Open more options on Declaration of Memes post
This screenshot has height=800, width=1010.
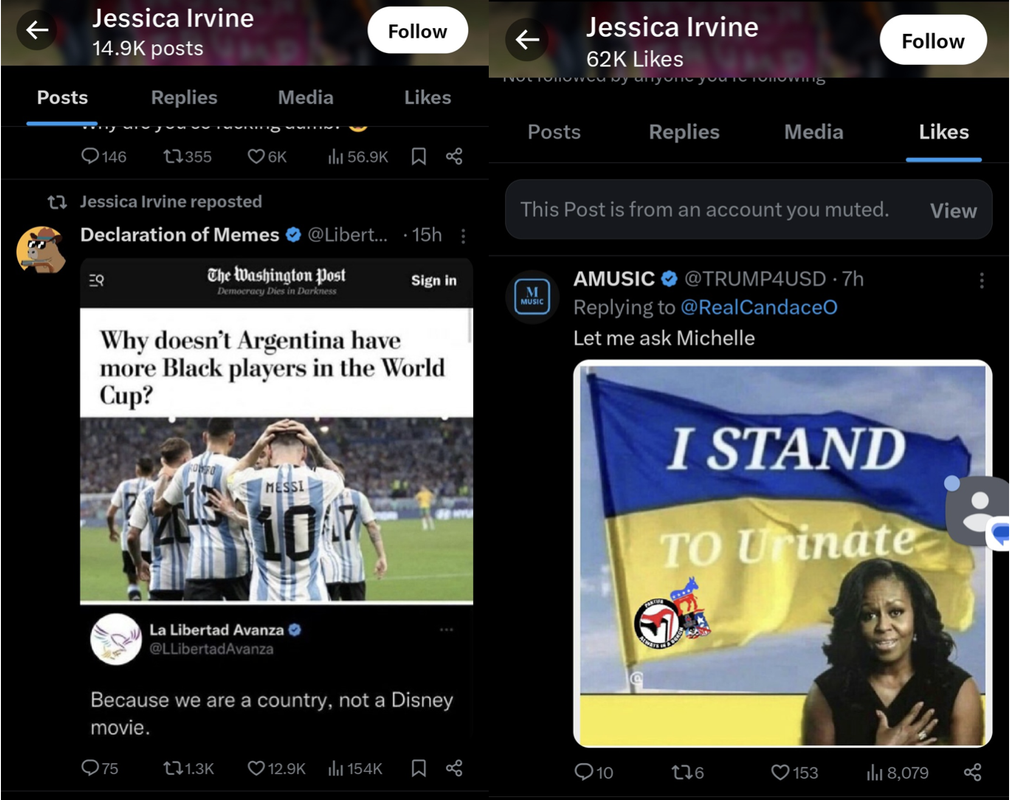(x=463, y=236)
